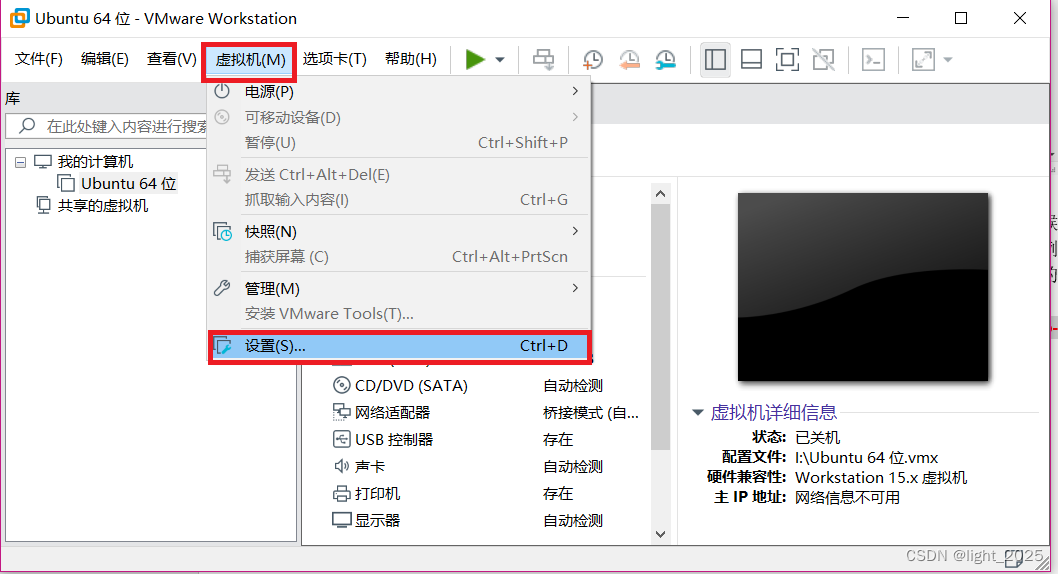Open the 选项卡(T) menu

(x=335, y=59)
